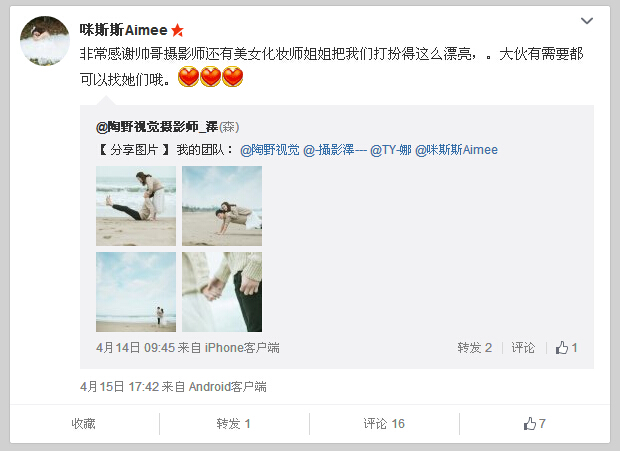Open the @陶野视觉 mention link

270,150
